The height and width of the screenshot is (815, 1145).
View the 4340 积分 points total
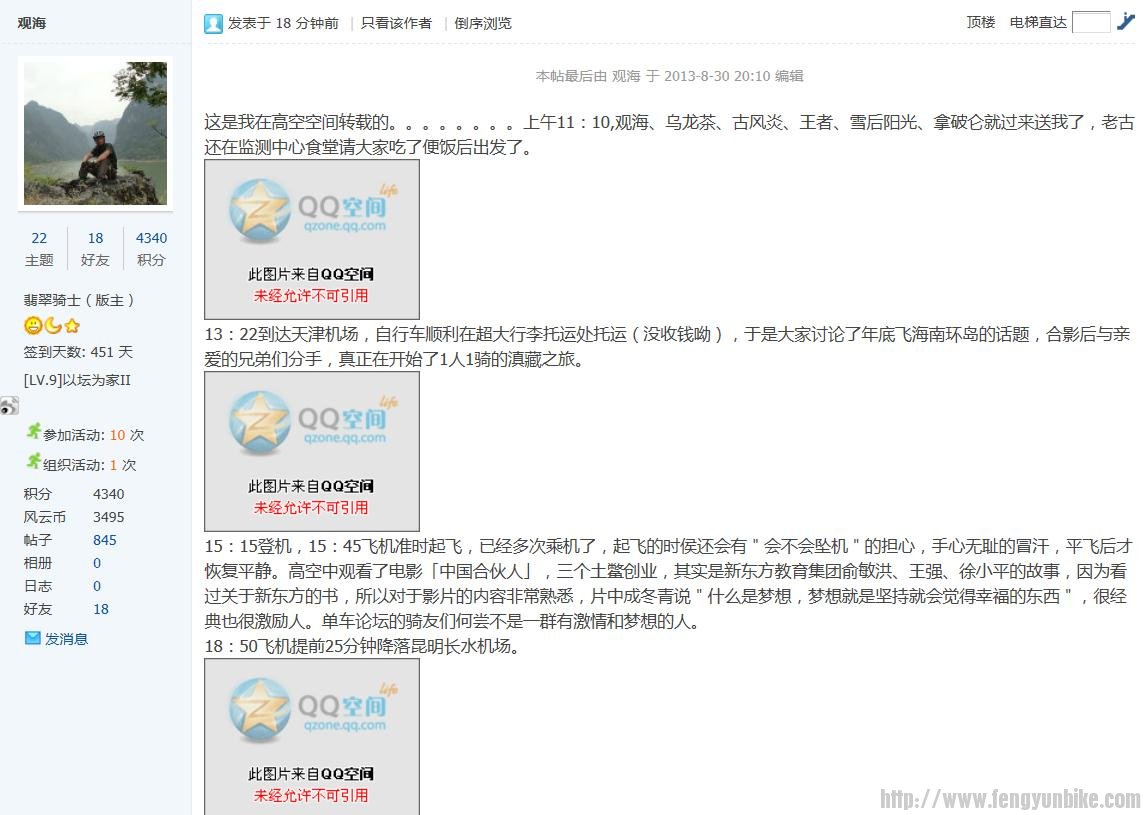click(x=152, y=238)
